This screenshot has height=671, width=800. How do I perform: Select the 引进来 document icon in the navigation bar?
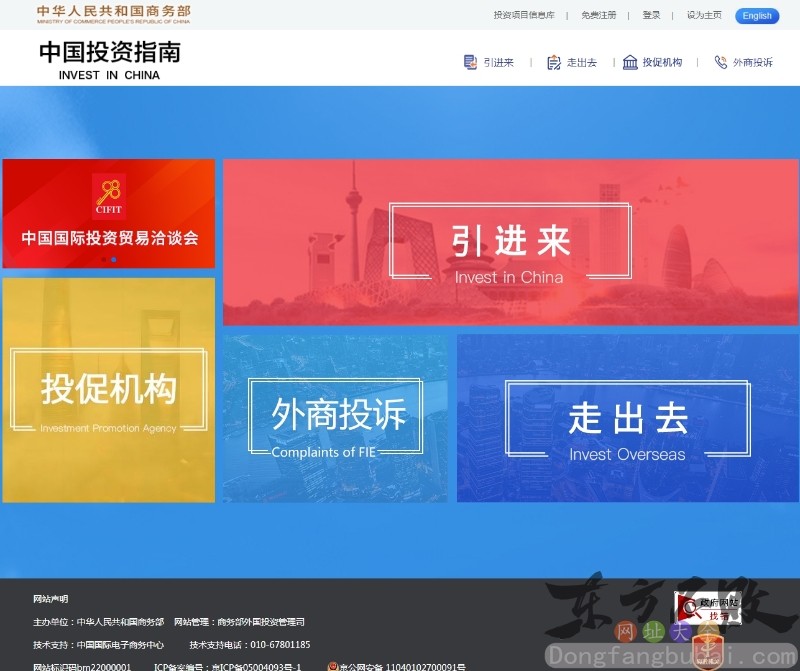pos(468,61)
